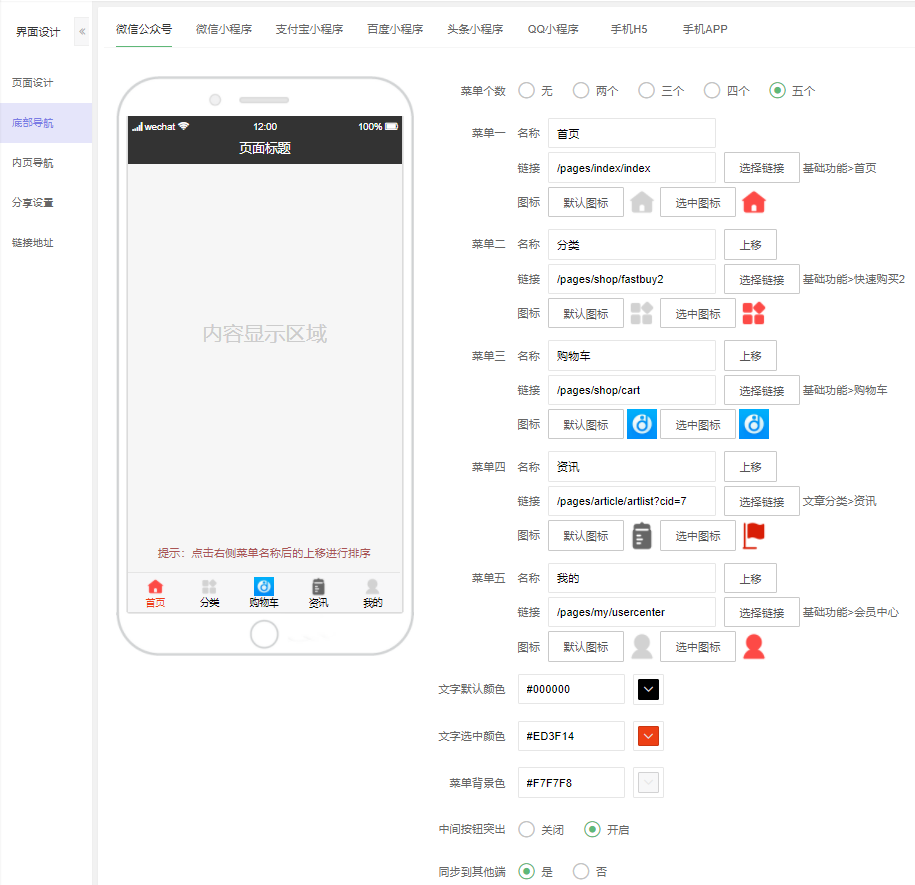Switch to the 手机APP tab
This screenshot has height=885, width=915.
pos(705,29)
